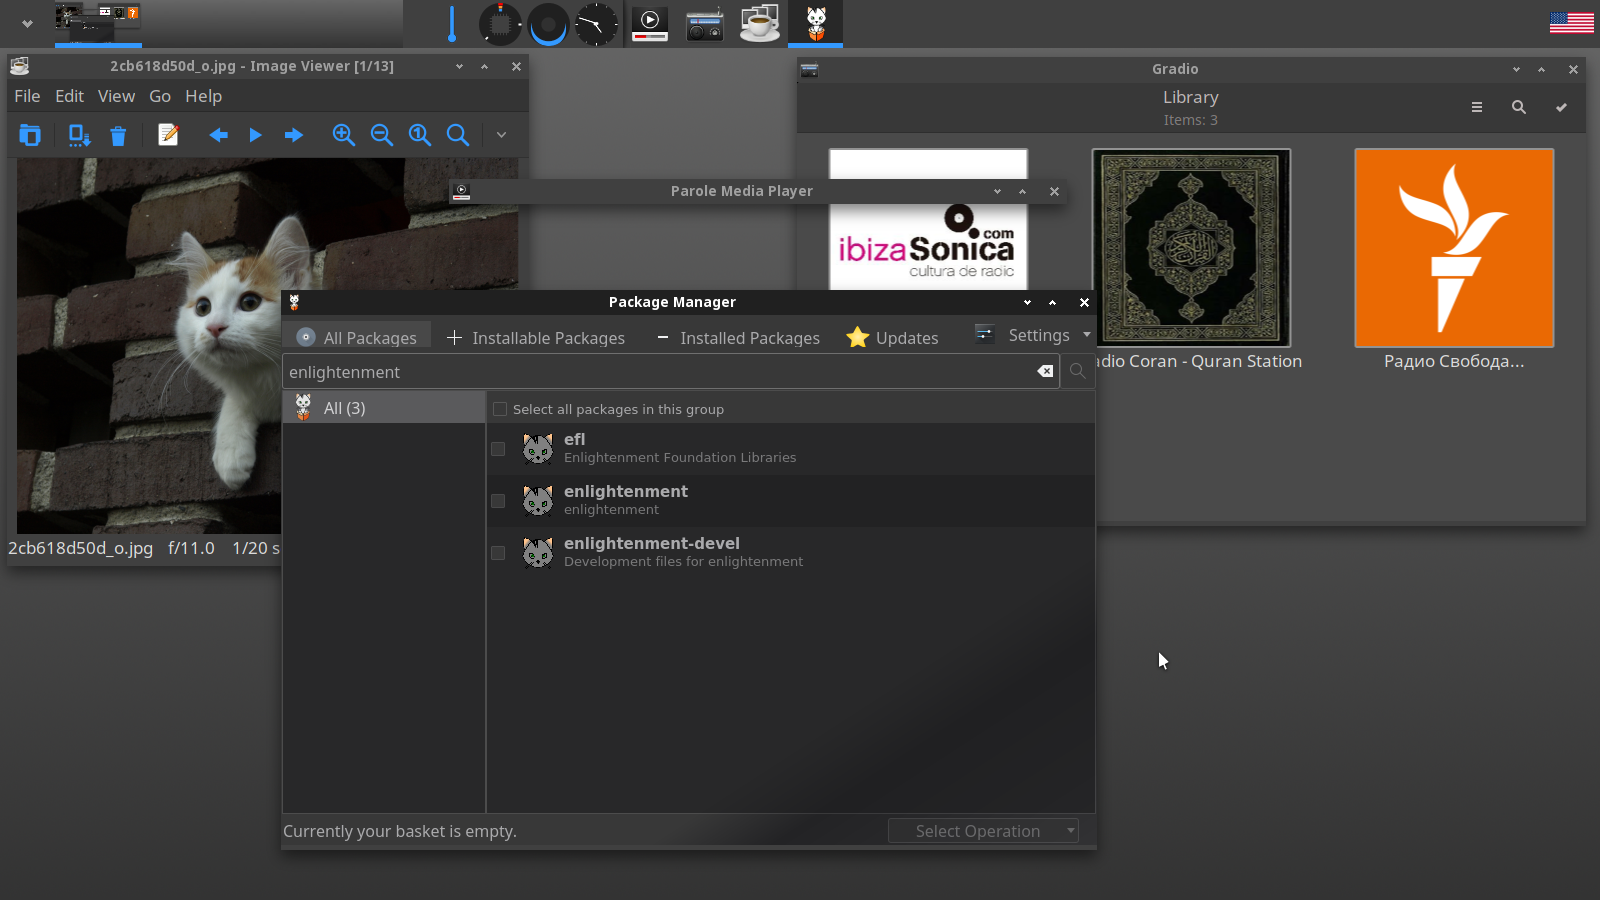Select Радио Свобода station thumbnail
The width and height of the screenshot is (1600, 900).
[x=1453, y=248]
